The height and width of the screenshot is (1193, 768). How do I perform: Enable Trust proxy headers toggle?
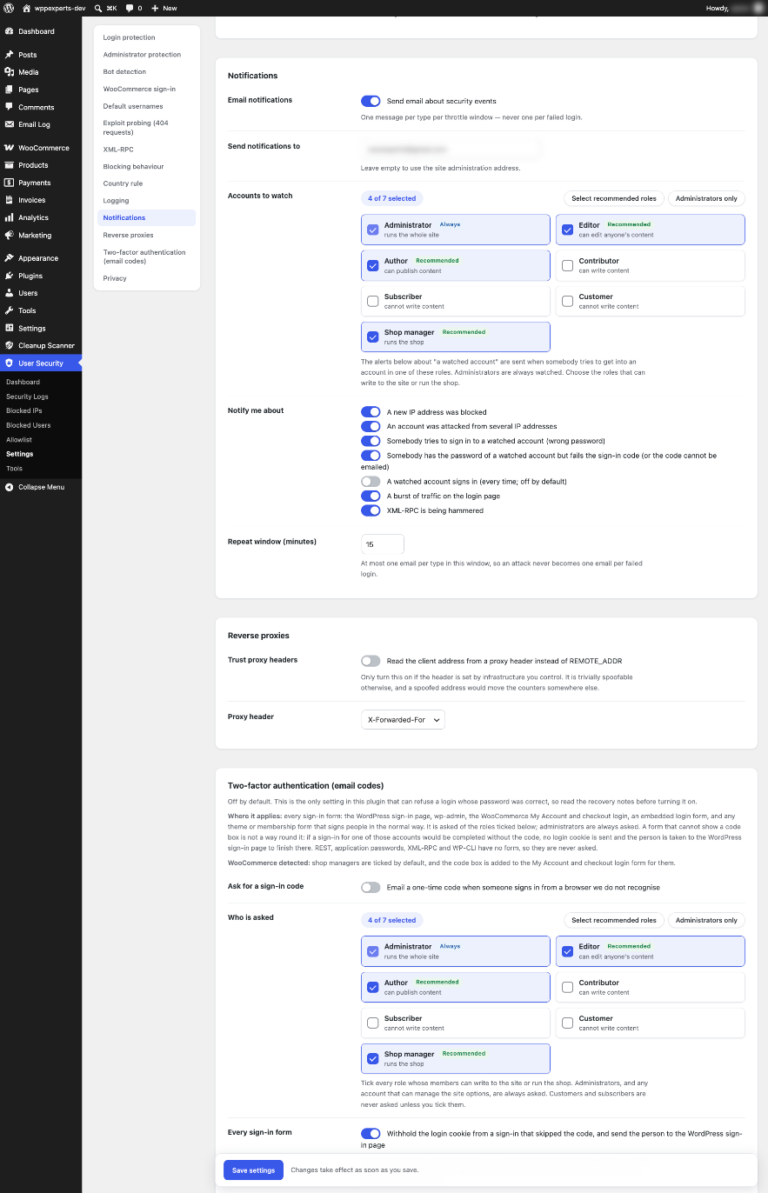pos(371,661)
